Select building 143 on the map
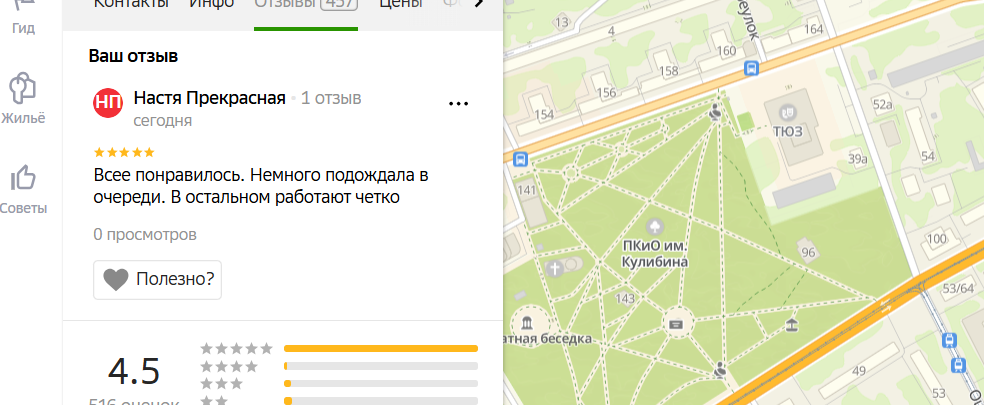 625,298
